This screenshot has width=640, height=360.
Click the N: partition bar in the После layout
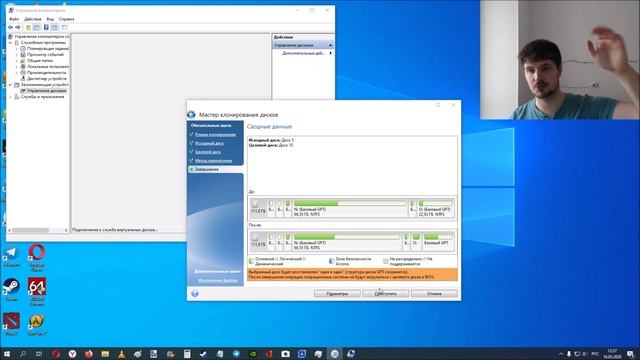(x=347, y=236)
